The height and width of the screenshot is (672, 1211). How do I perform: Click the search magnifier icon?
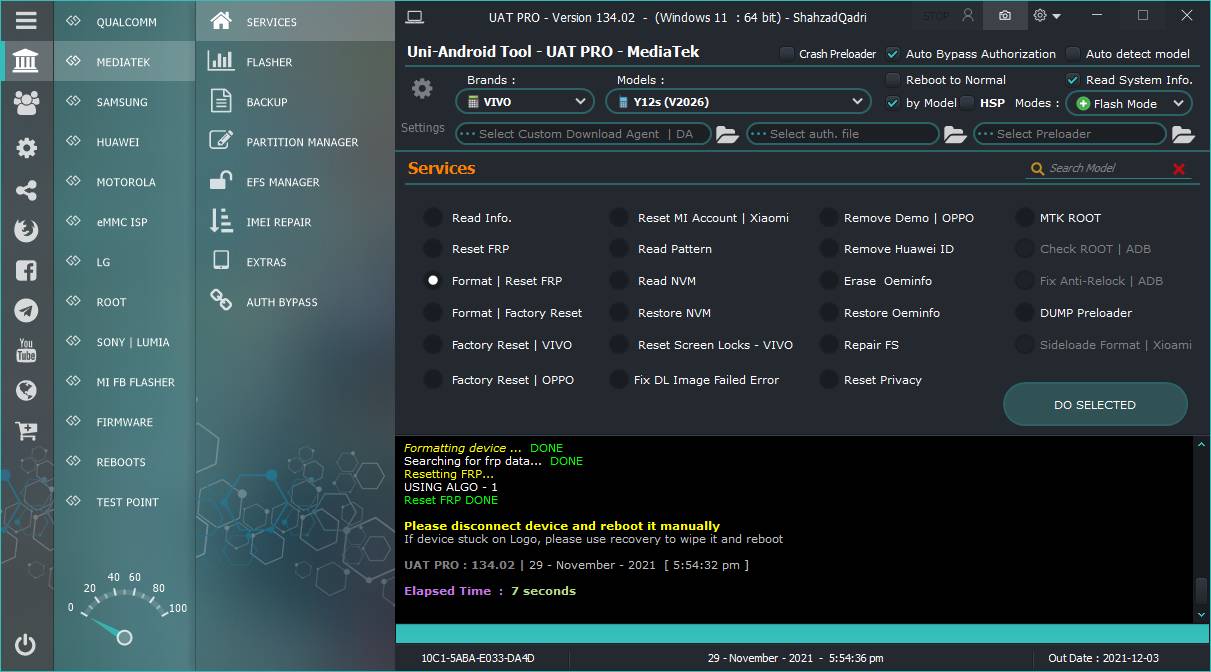pos(1037,169)
